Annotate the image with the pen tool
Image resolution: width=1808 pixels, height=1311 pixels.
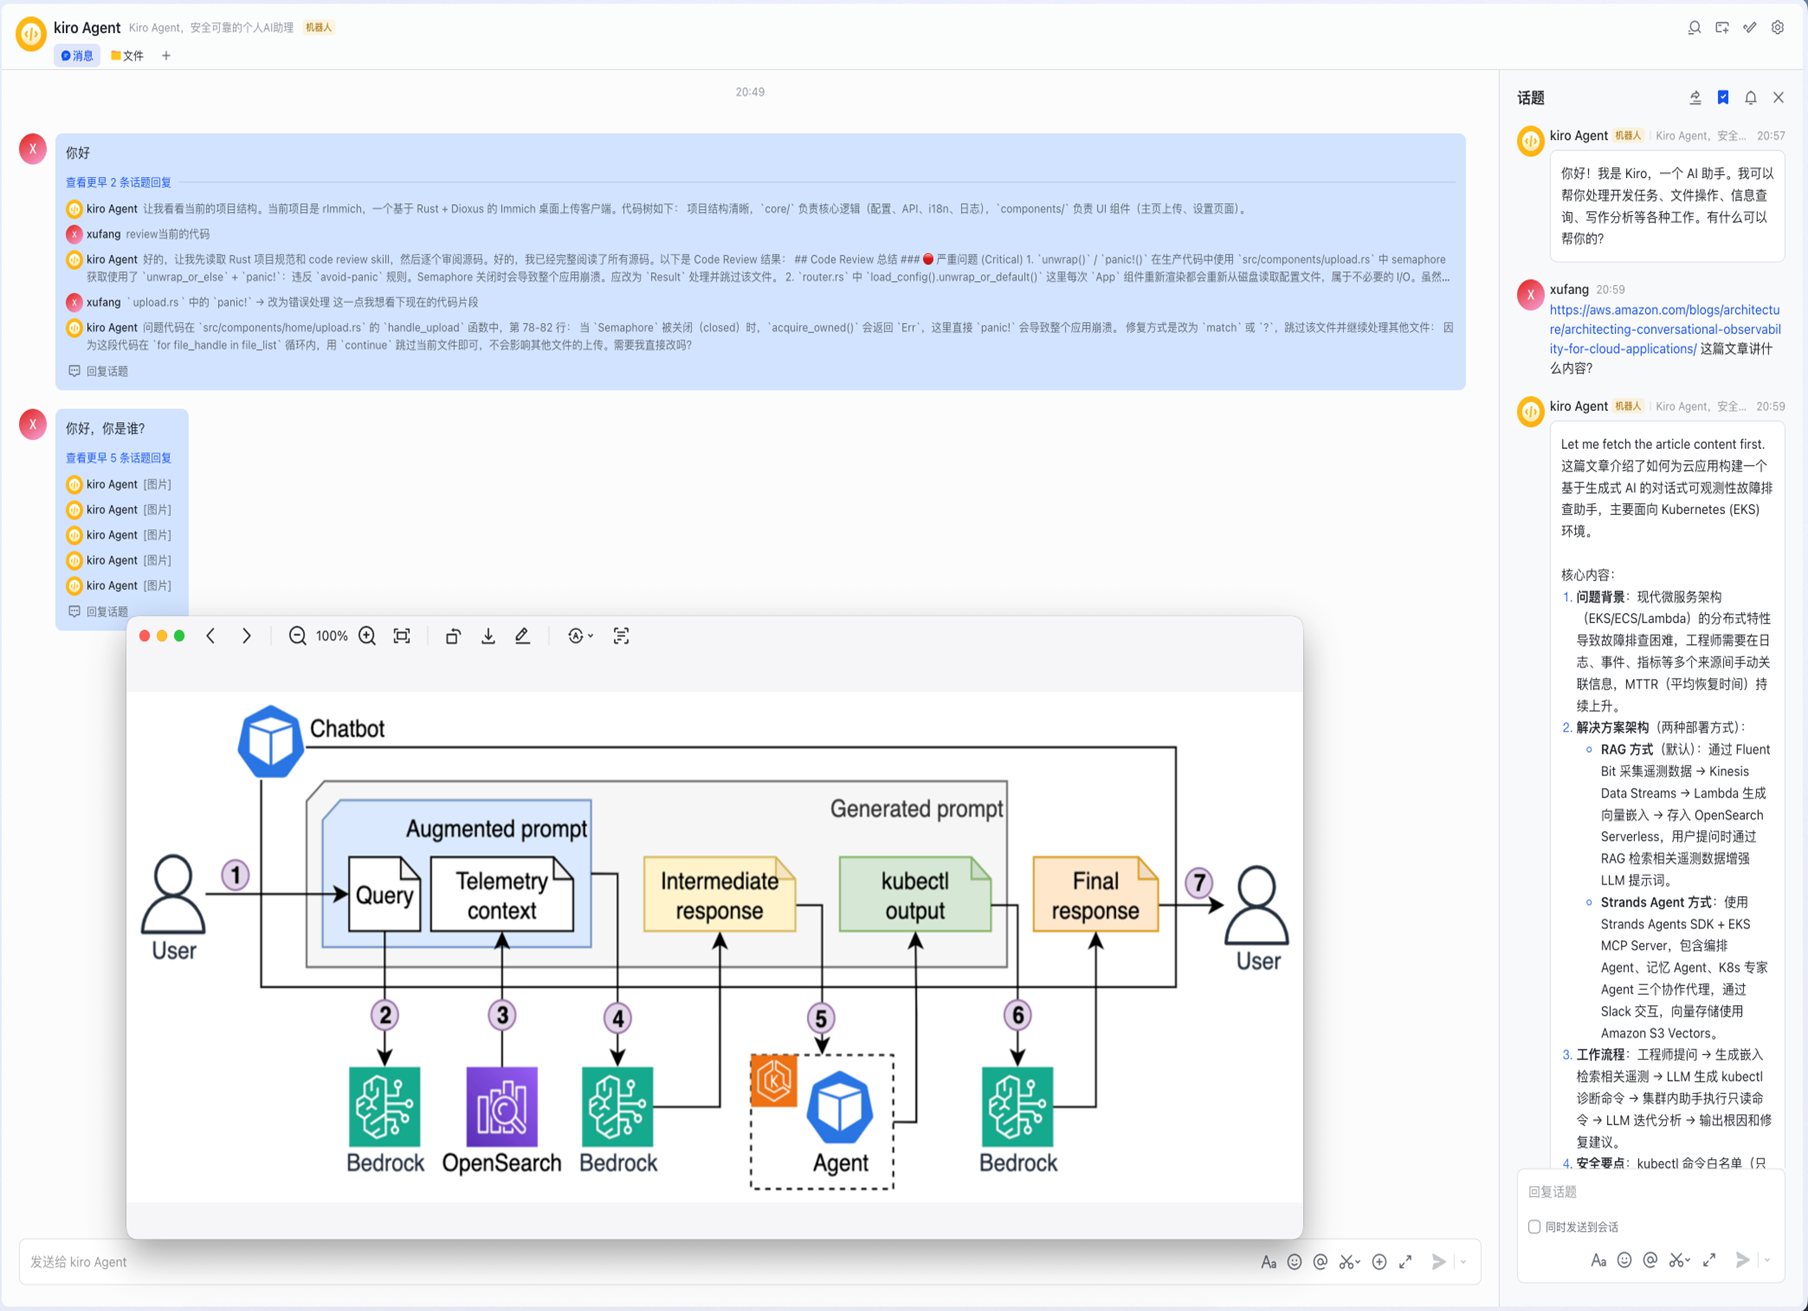(x=522, y=636)
